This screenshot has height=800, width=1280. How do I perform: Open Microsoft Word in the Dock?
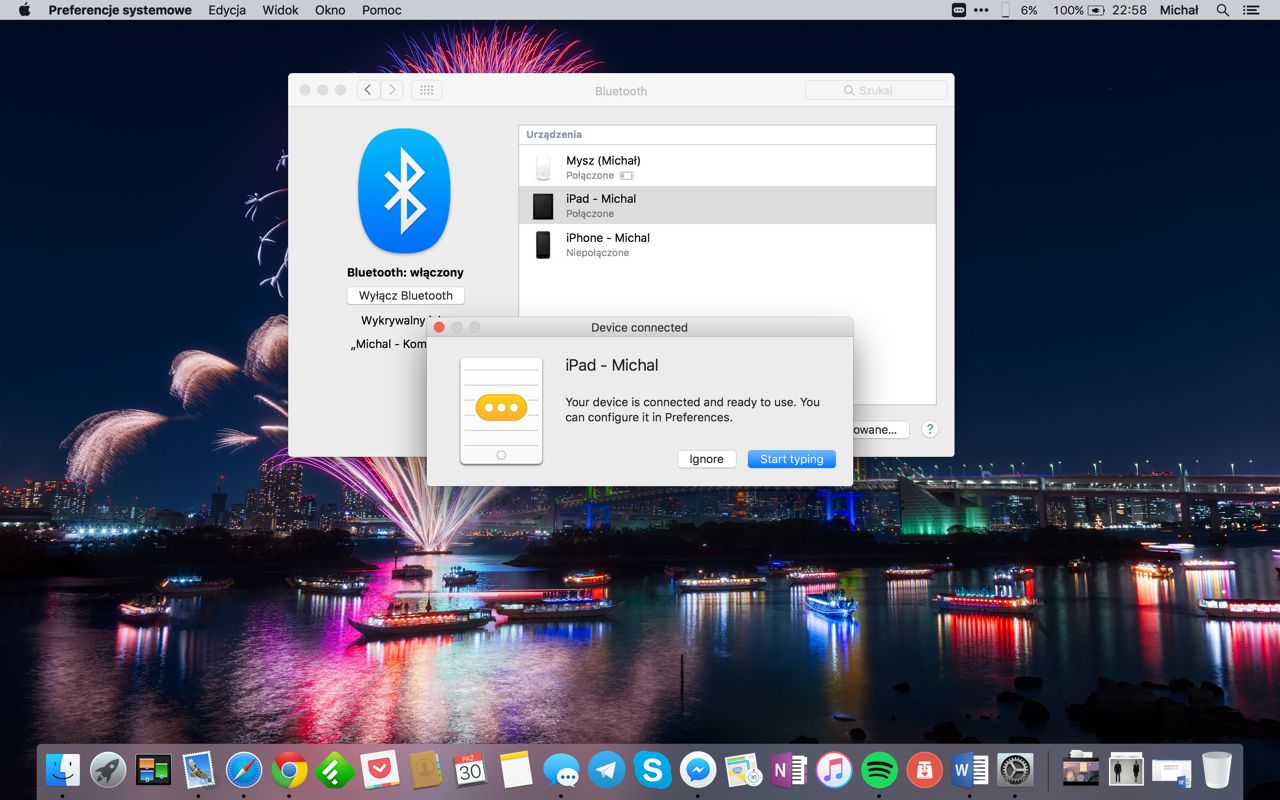pos(970,770)
